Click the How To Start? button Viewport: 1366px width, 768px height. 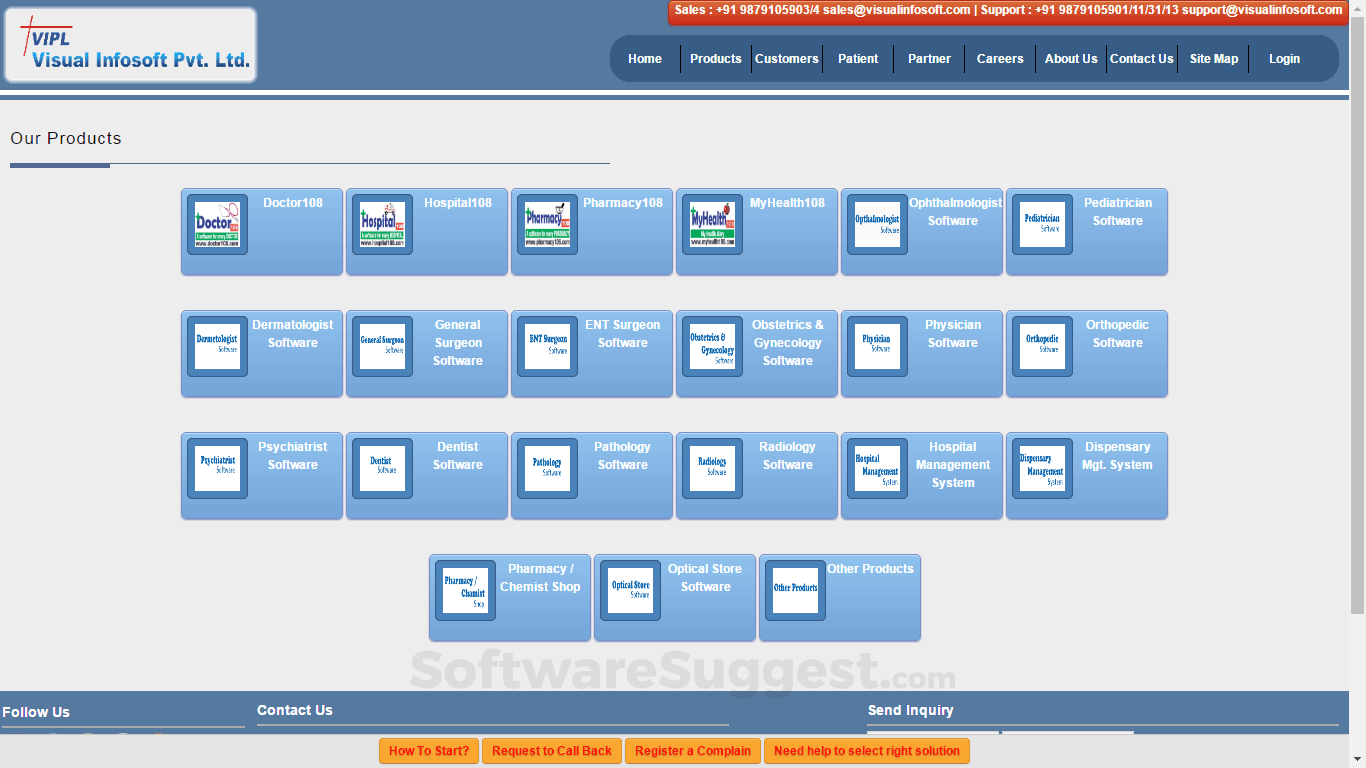[x=428, y=751]
